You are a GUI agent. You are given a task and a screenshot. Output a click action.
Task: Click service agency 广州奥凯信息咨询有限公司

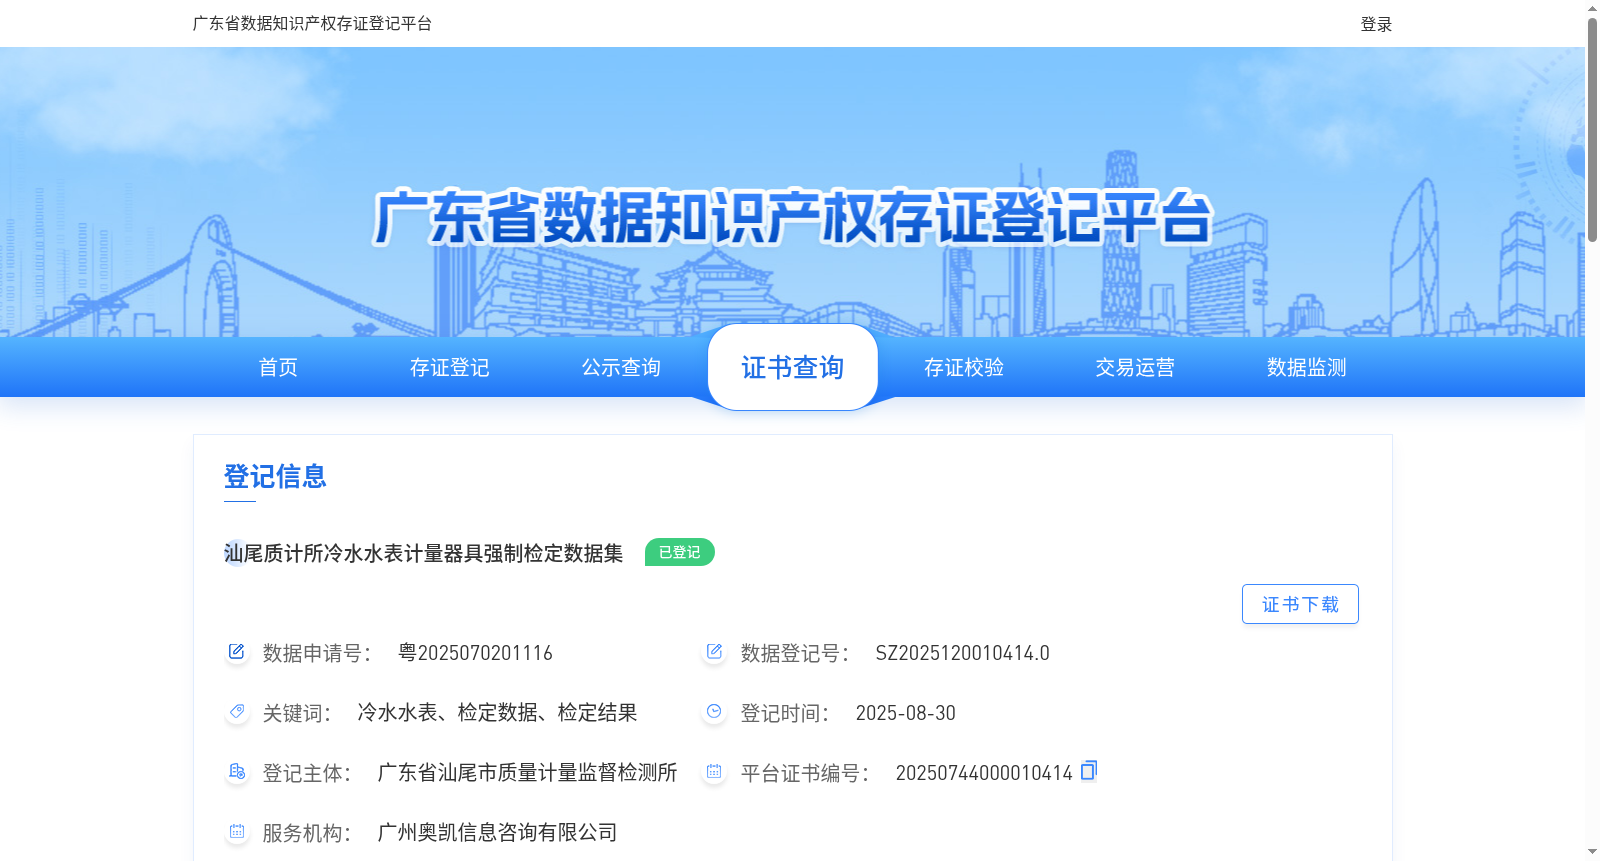497,833
